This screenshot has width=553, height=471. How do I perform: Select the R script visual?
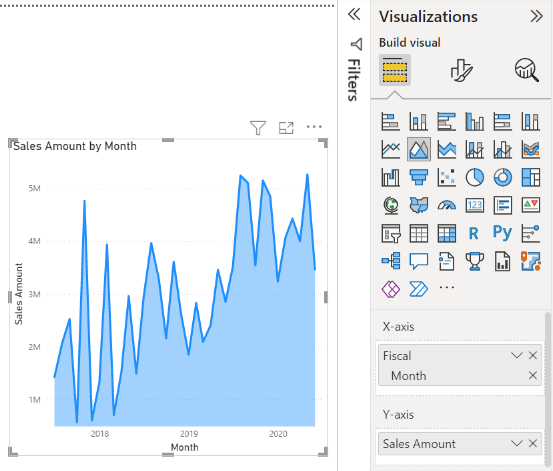coord(474,233)
